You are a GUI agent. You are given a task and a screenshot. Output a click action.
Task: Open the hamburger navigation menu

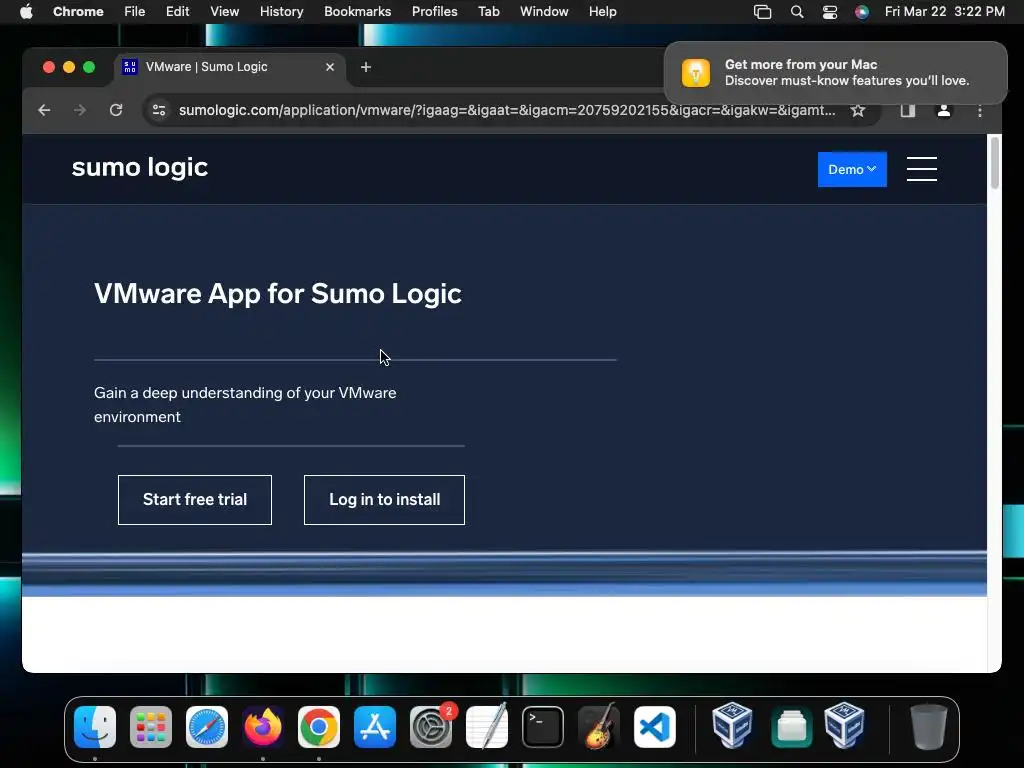click(x=921, y=169)
